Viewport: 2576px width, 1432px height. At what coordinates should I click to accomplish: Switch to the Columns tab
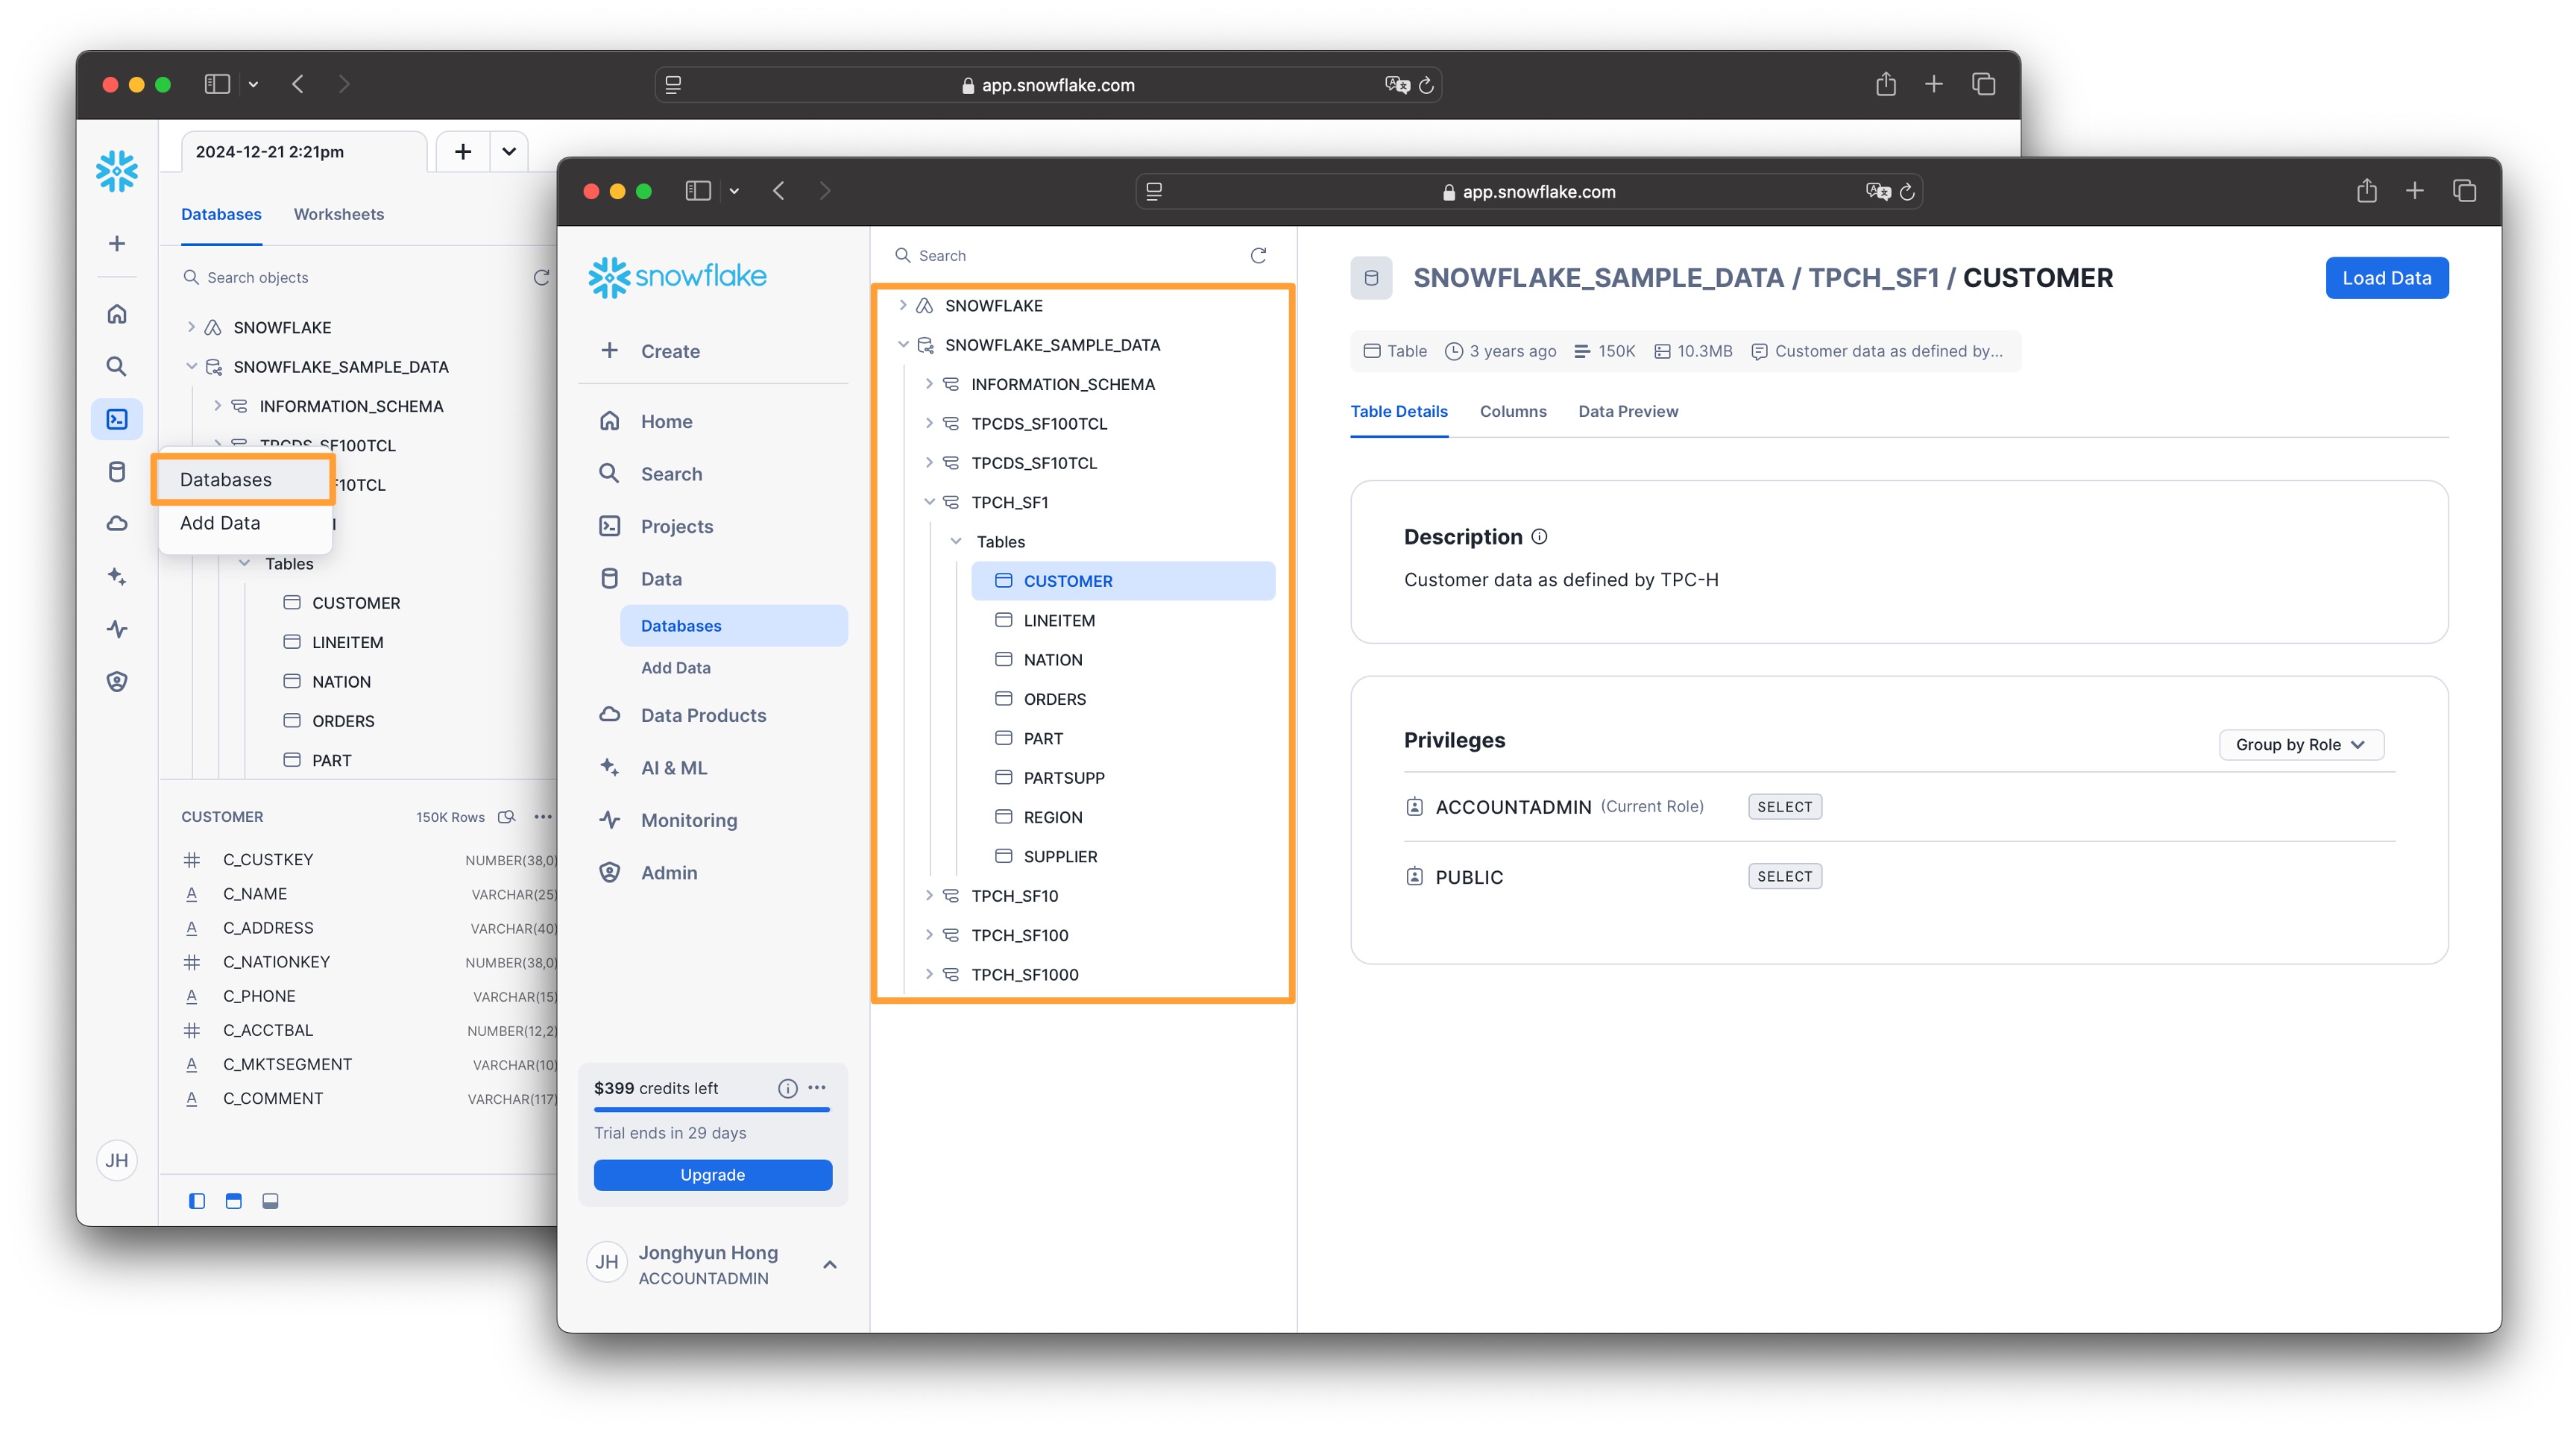pyautogui.click(x=1512, y=411)
